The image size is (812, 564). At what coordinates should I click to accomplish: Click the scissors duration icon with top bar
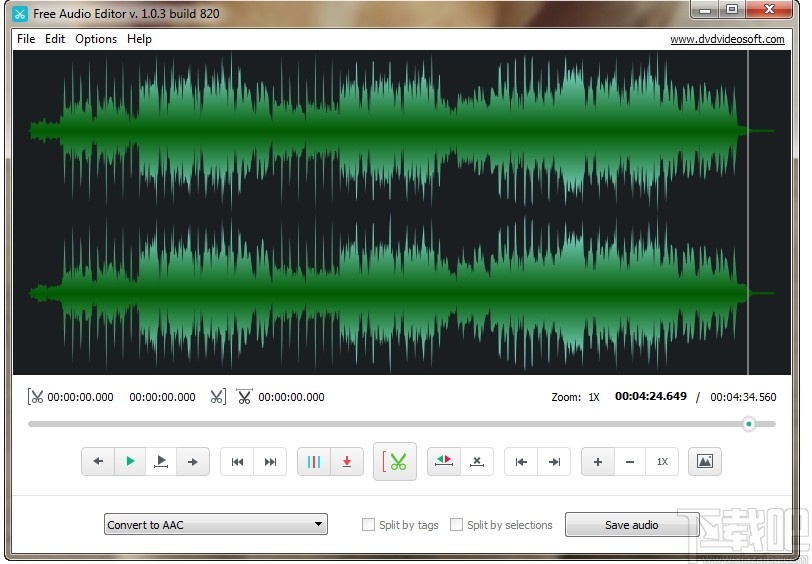pos(244,397)
